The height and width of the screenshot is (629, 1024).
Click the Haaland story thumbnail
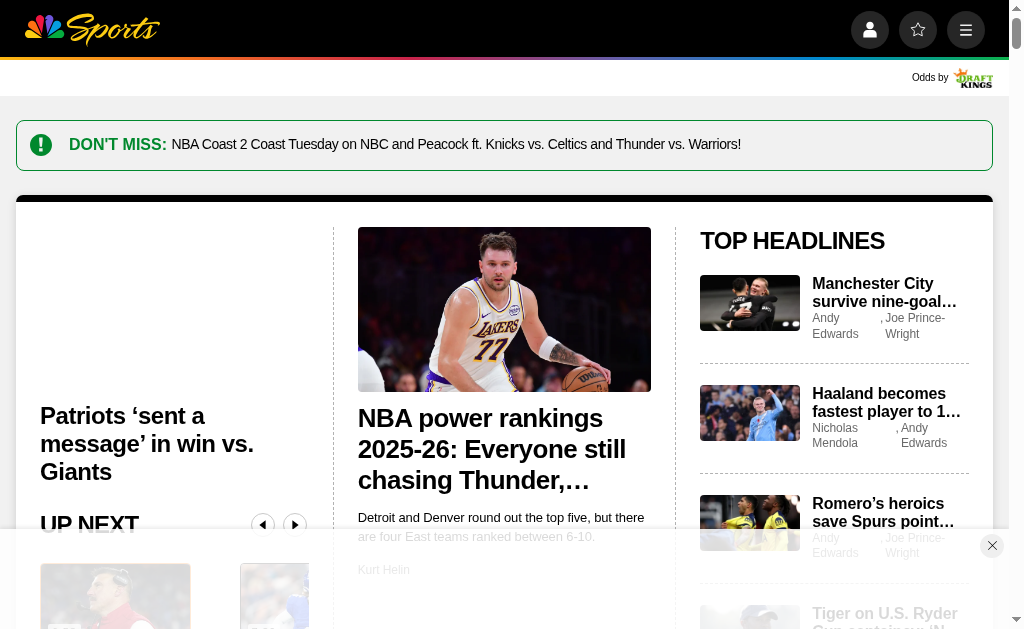click(x=749, y=413)
